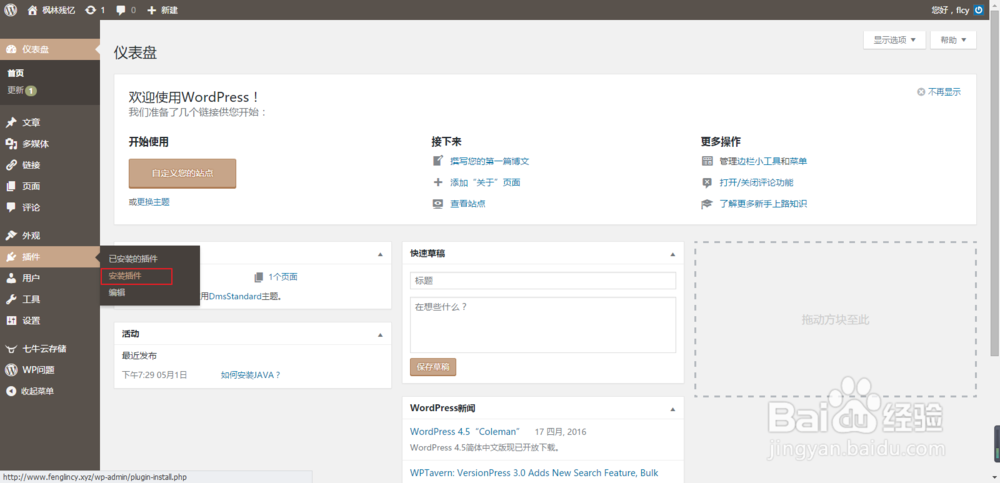Collapse the 活动 widget arrow
This screenshot has width=1000, height=483.
(x=380, y=334)
